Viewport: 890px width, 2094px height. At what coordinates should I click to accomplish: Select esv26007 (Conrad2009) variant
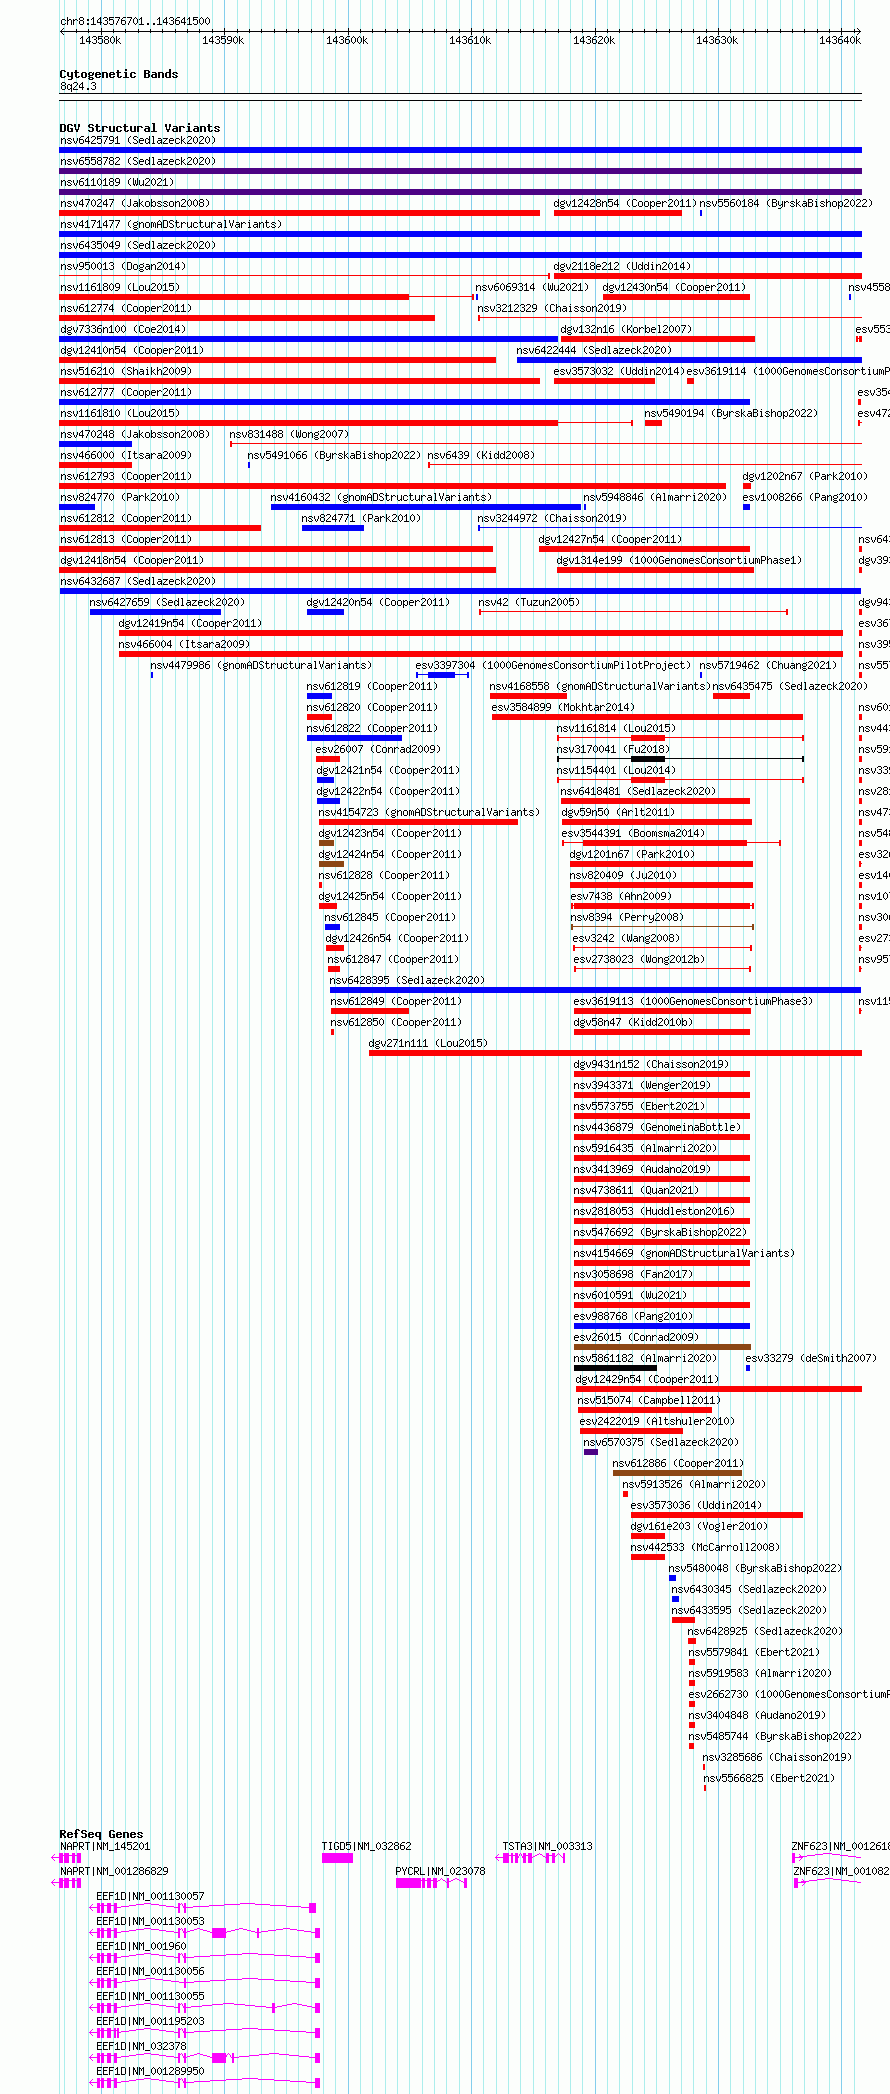(x=378, y=749)
